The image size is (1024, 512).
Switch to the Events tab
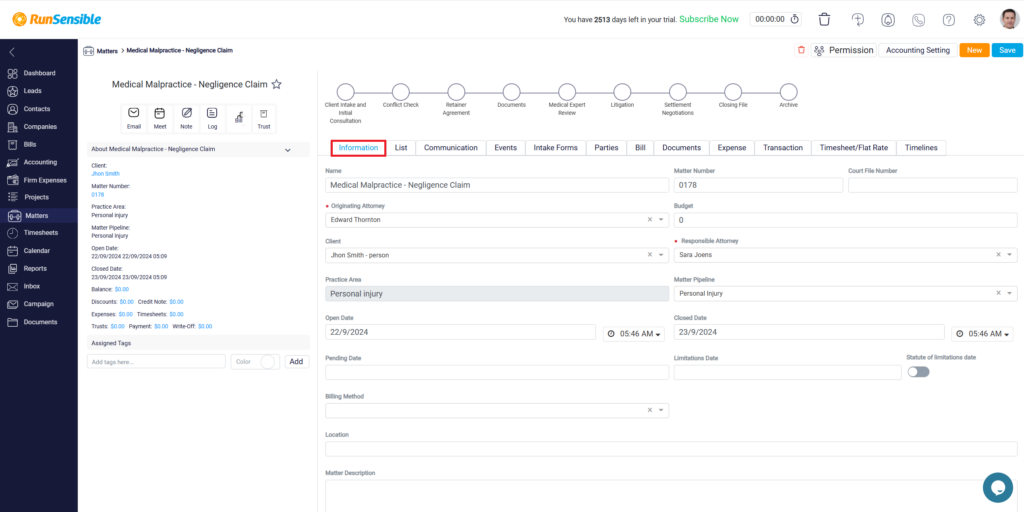pos(505,148)
